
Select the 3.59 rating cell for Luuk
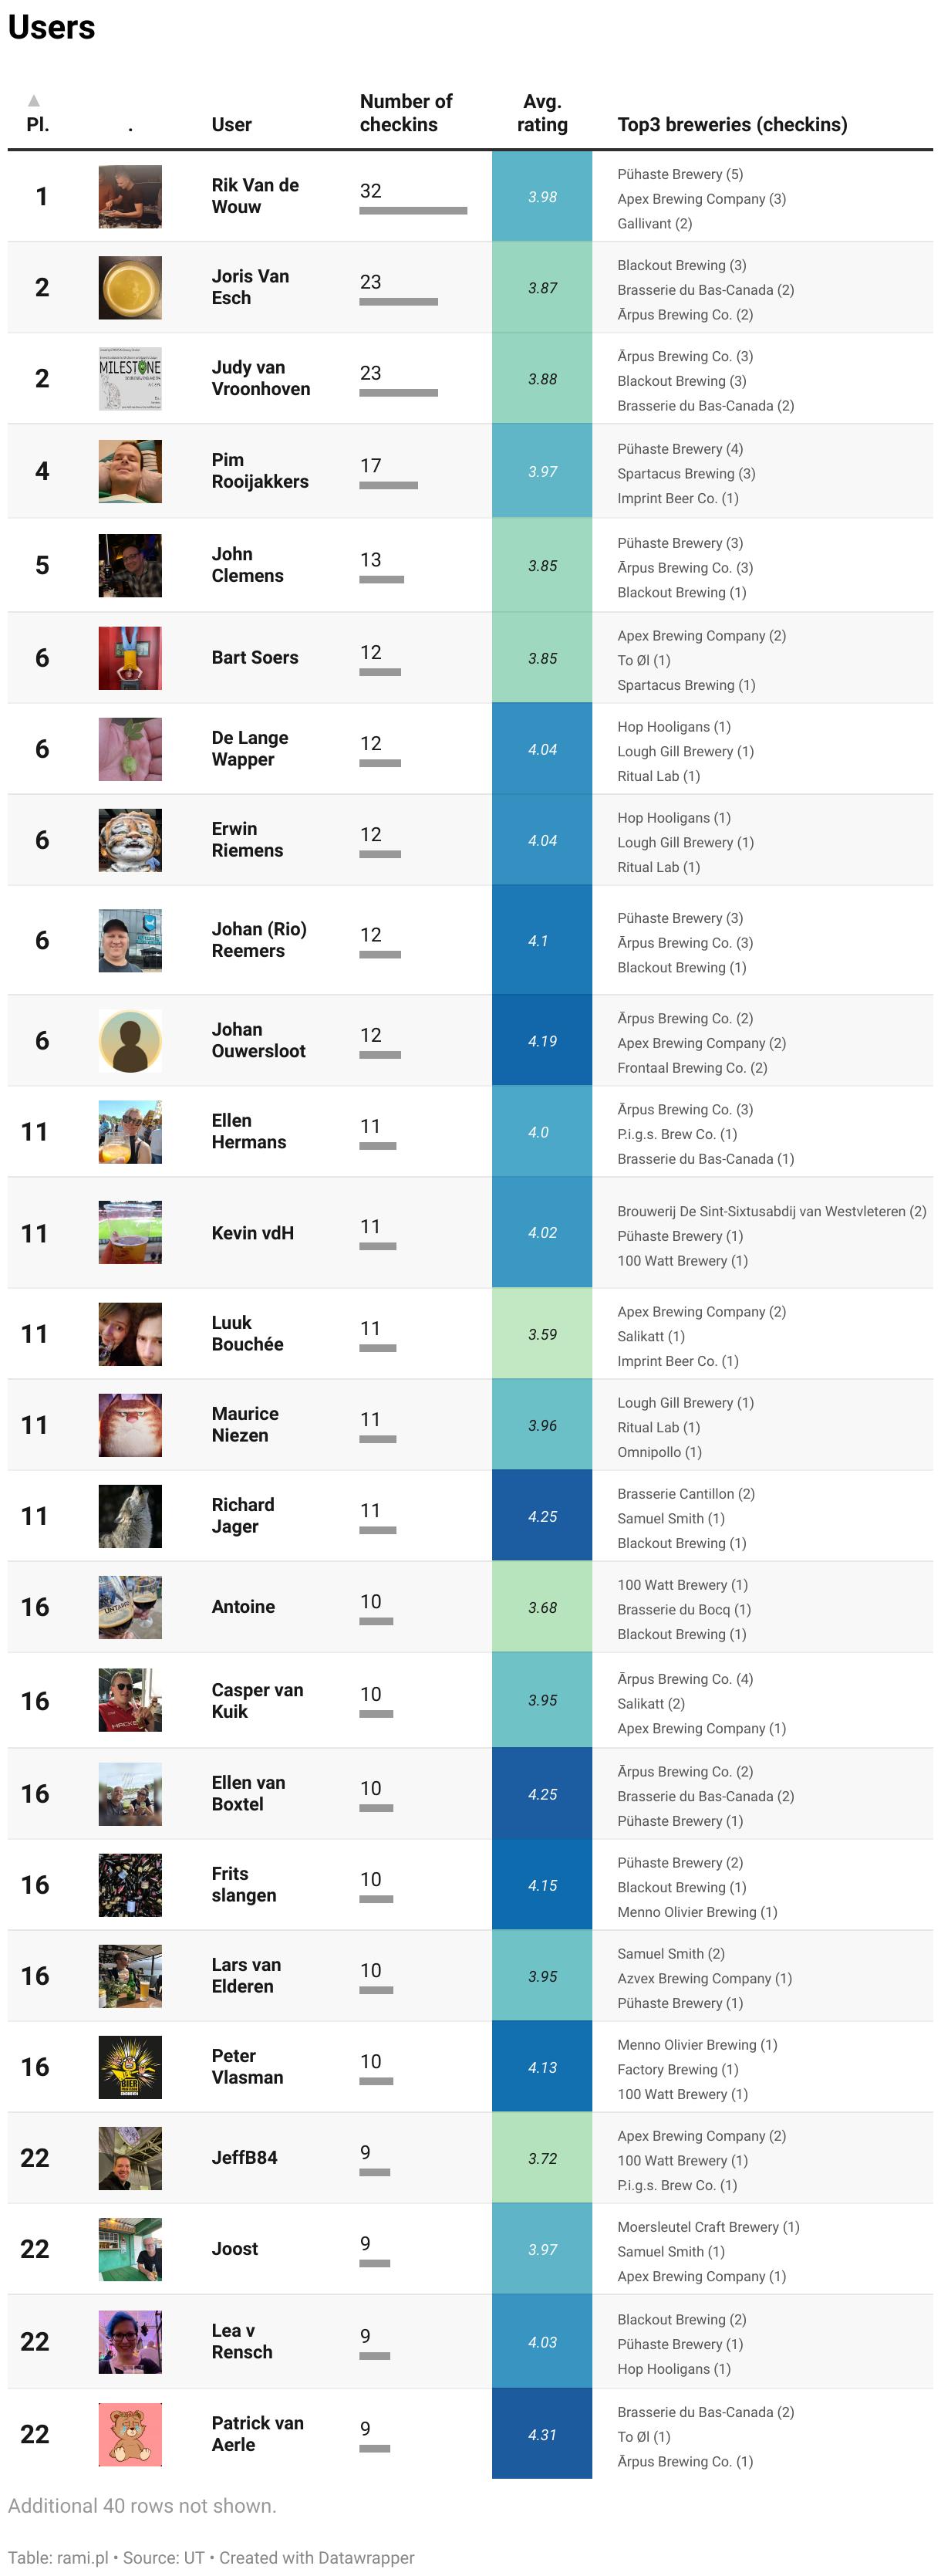pos(542,1335)
